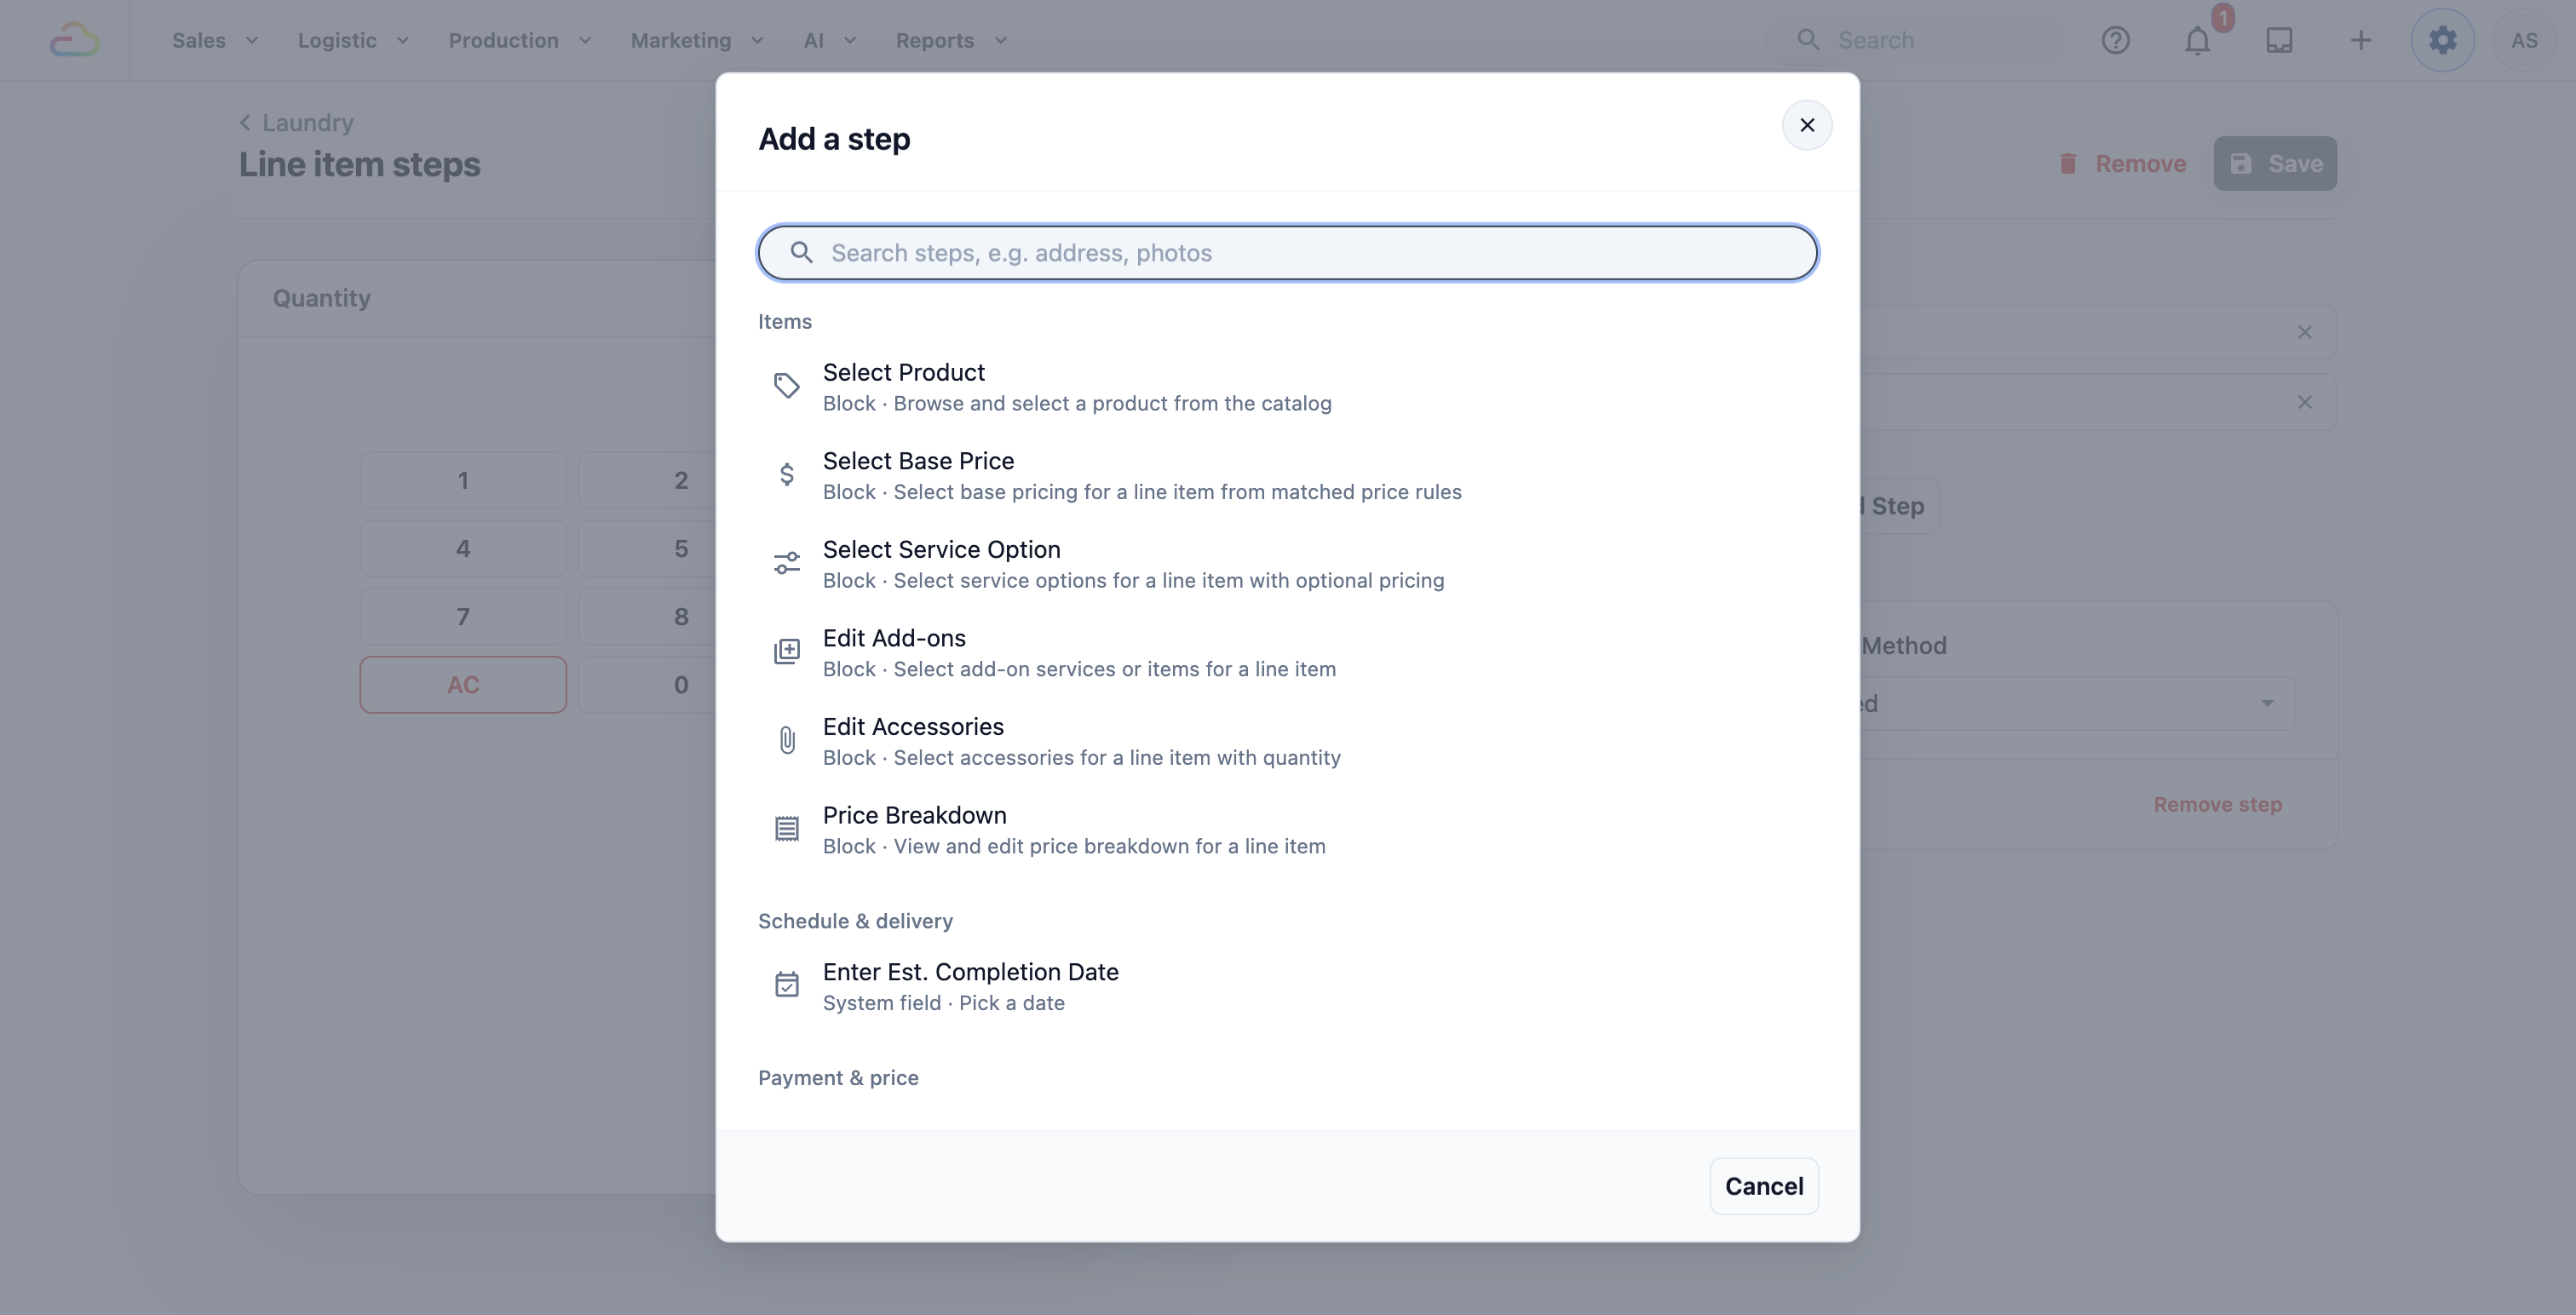Click the sliders icon for Select Service Option
2576x1315 pixels.
787,563
